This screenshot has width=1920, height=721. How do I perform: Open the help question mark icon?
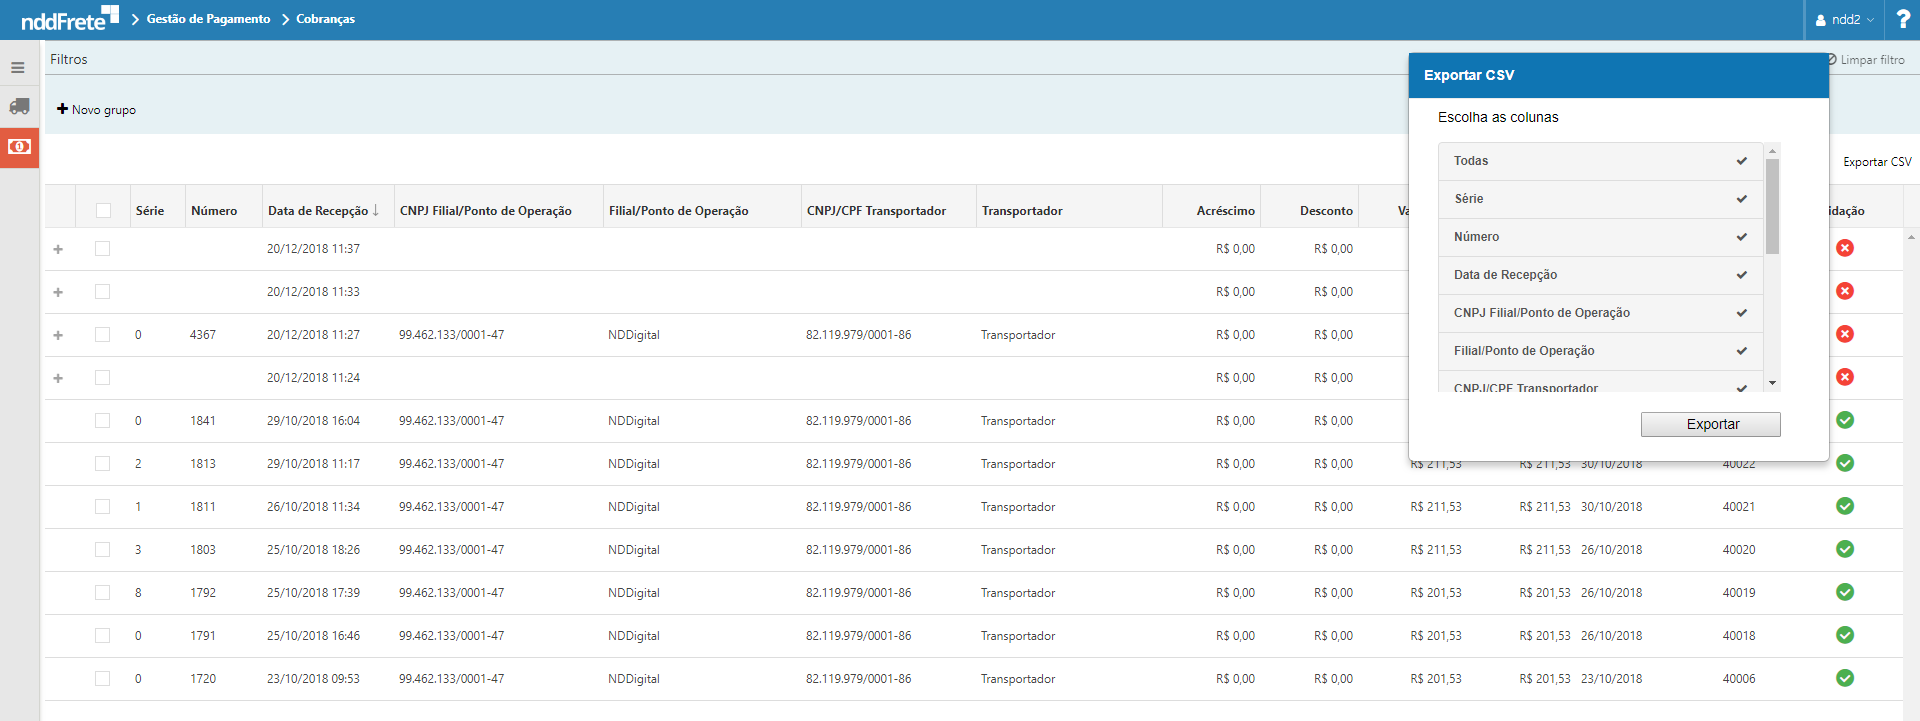(1903, 20)
